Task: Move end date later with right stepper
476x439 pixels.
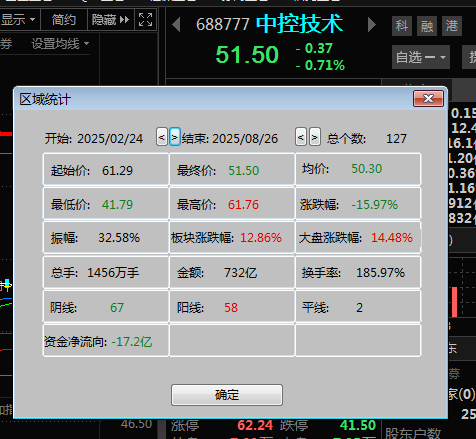Action: pos(314,137)
